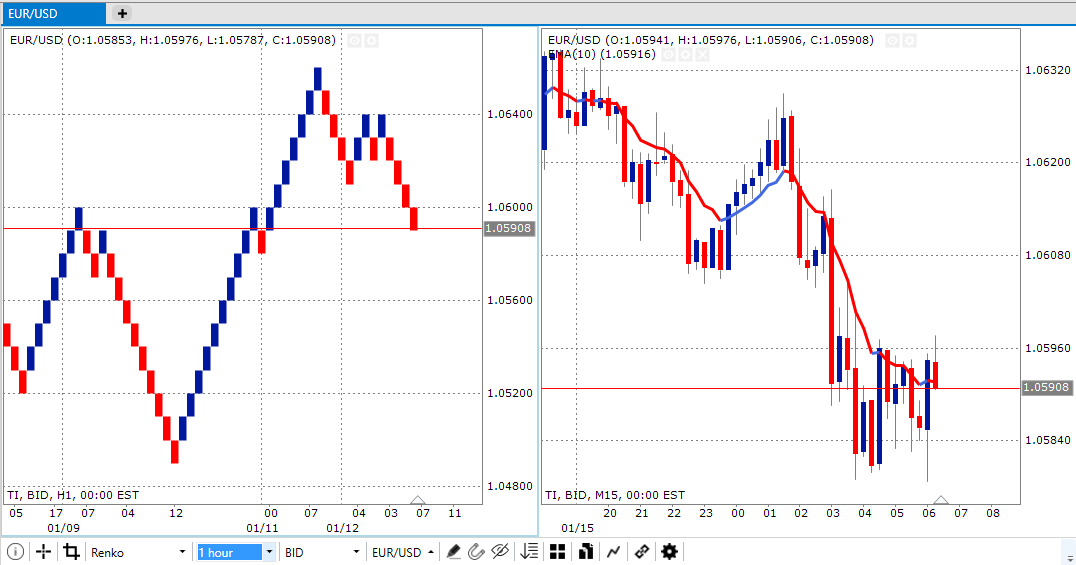
Task: Click left Renko chart's header visibility icon
Action: coord(354,41)
